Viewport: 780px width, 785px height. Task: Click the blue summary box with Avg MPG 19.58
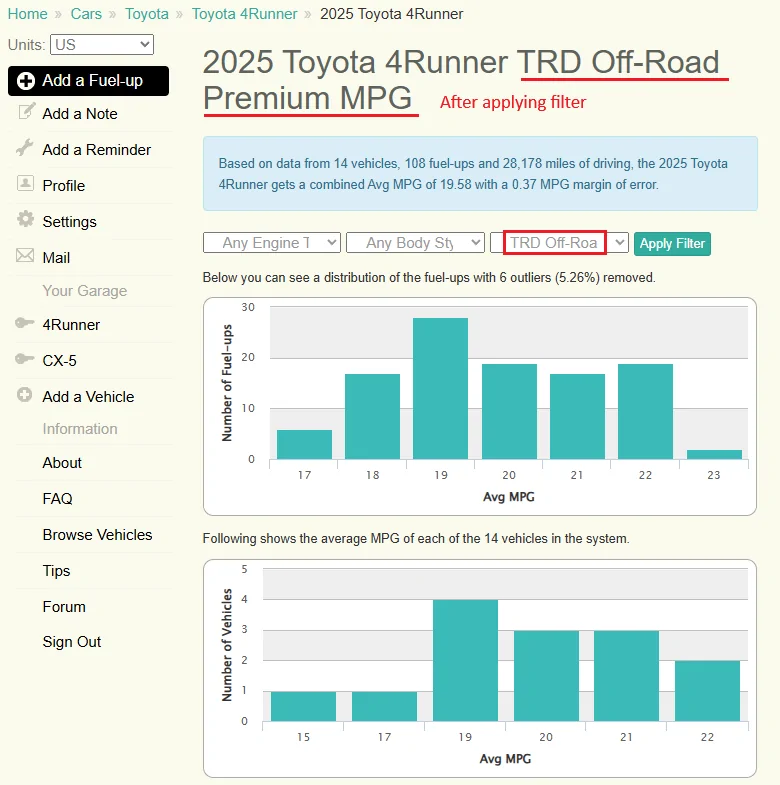pos(480,174)
